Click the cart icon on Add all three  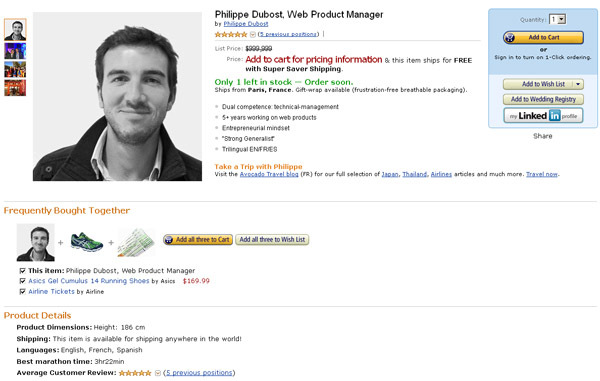[168, 240]
